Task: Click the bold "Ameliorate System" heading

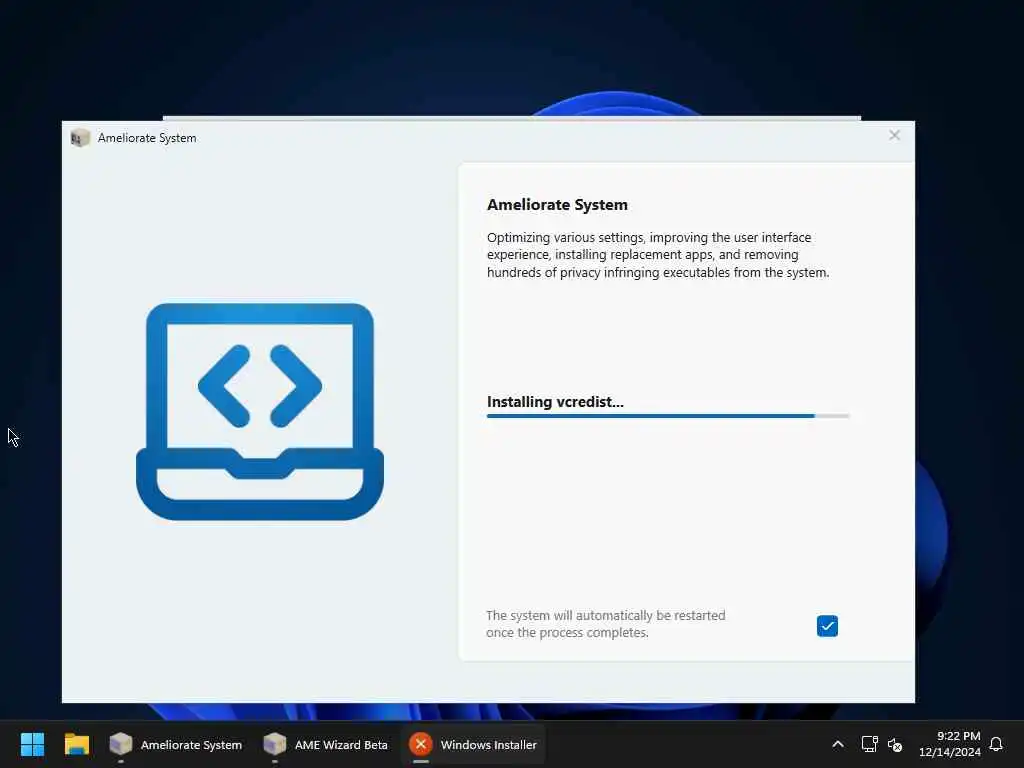Action: pyautogui.click(x=557, y=204)
